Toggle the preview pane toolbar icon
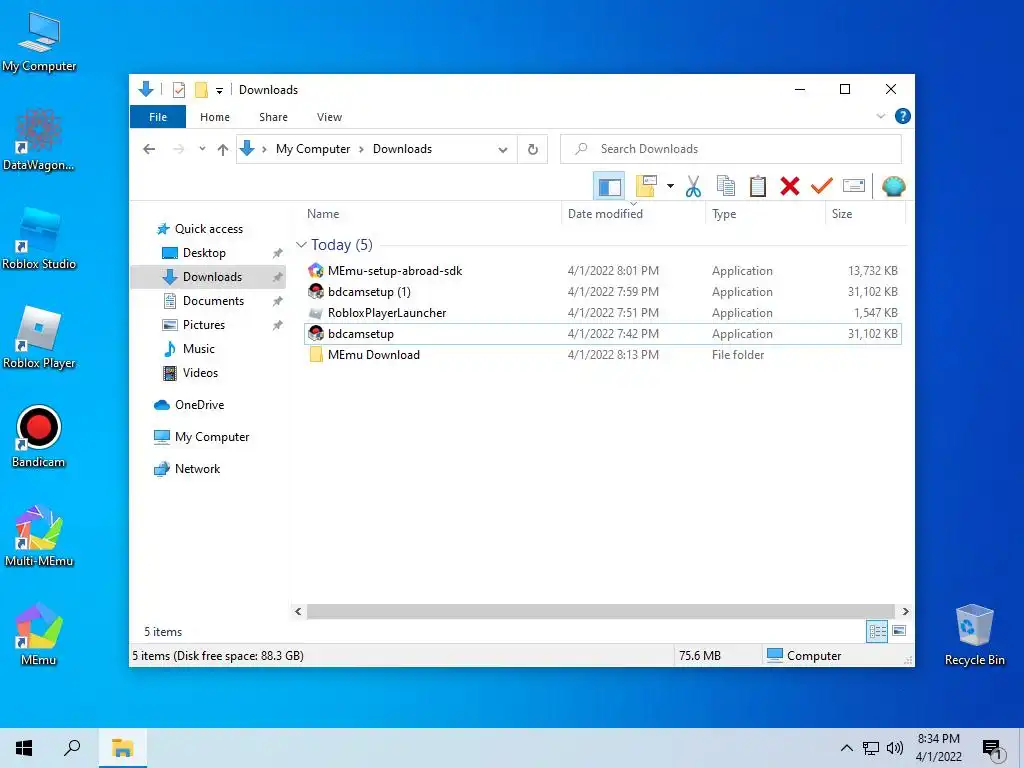The image size is (1024, 768). pos(609,187)
